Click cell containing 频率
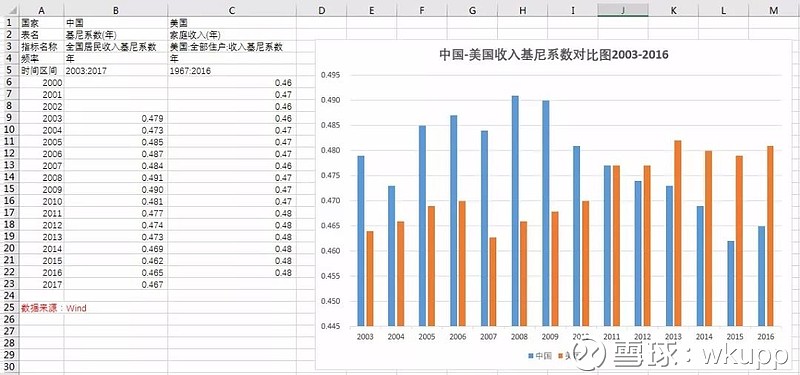 [x=41, y=59]
